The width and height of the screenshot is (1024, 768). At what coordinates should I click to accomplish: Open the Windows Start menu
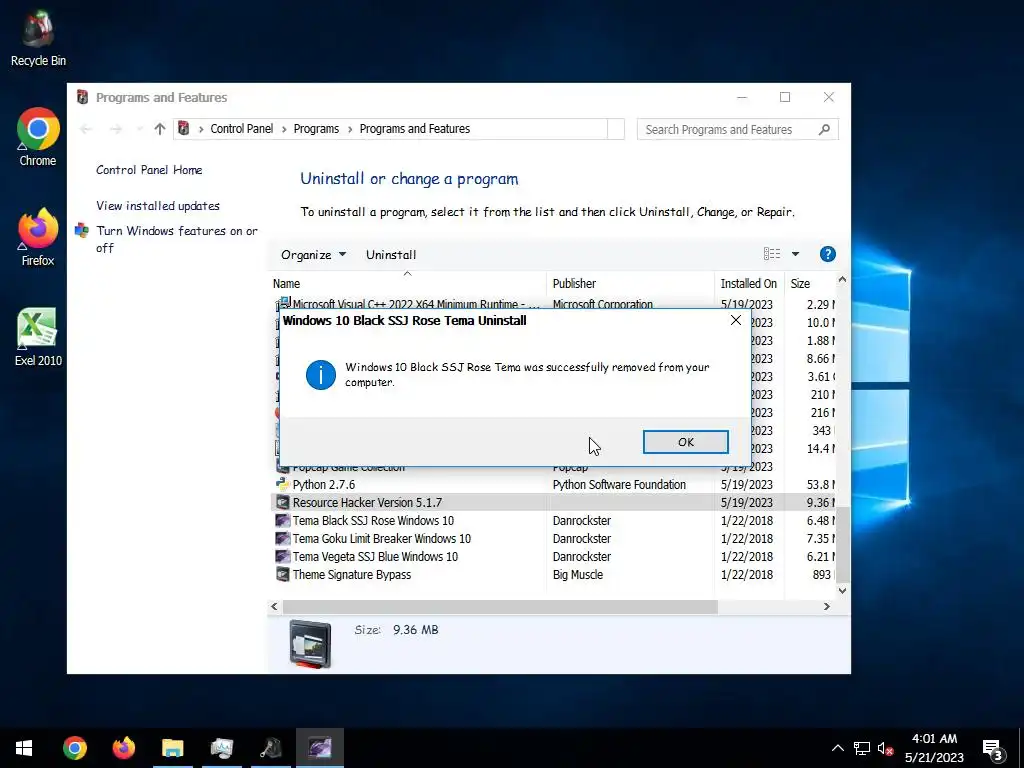coord(24,748)
